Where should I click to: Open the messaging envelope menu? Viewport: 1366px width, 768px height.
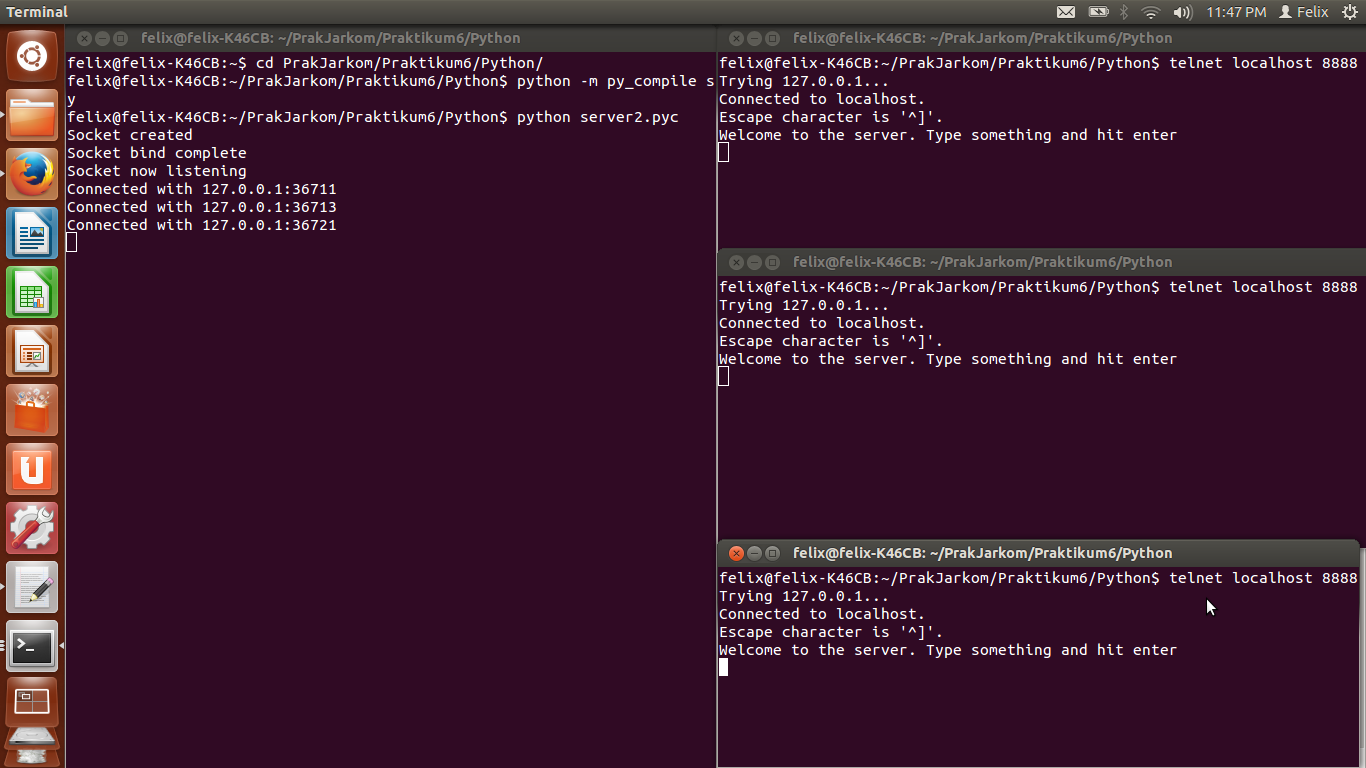coord(1066,12)
